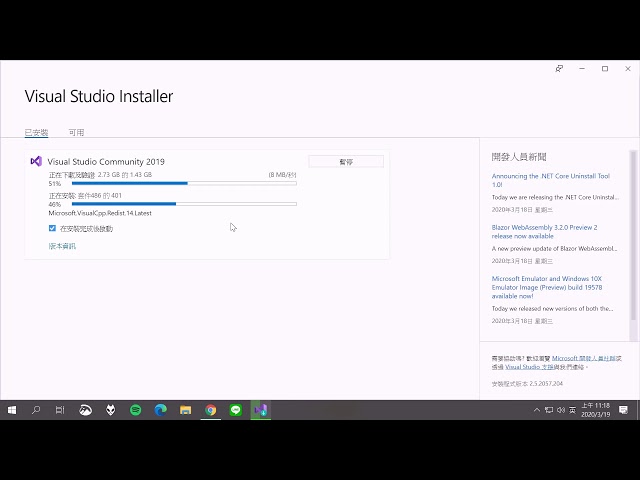Minimize the Visual Studio Installer window
Image resolution: width=640 pixels, height=480 pixels.
pyautogui.click(x=582, y=69)
